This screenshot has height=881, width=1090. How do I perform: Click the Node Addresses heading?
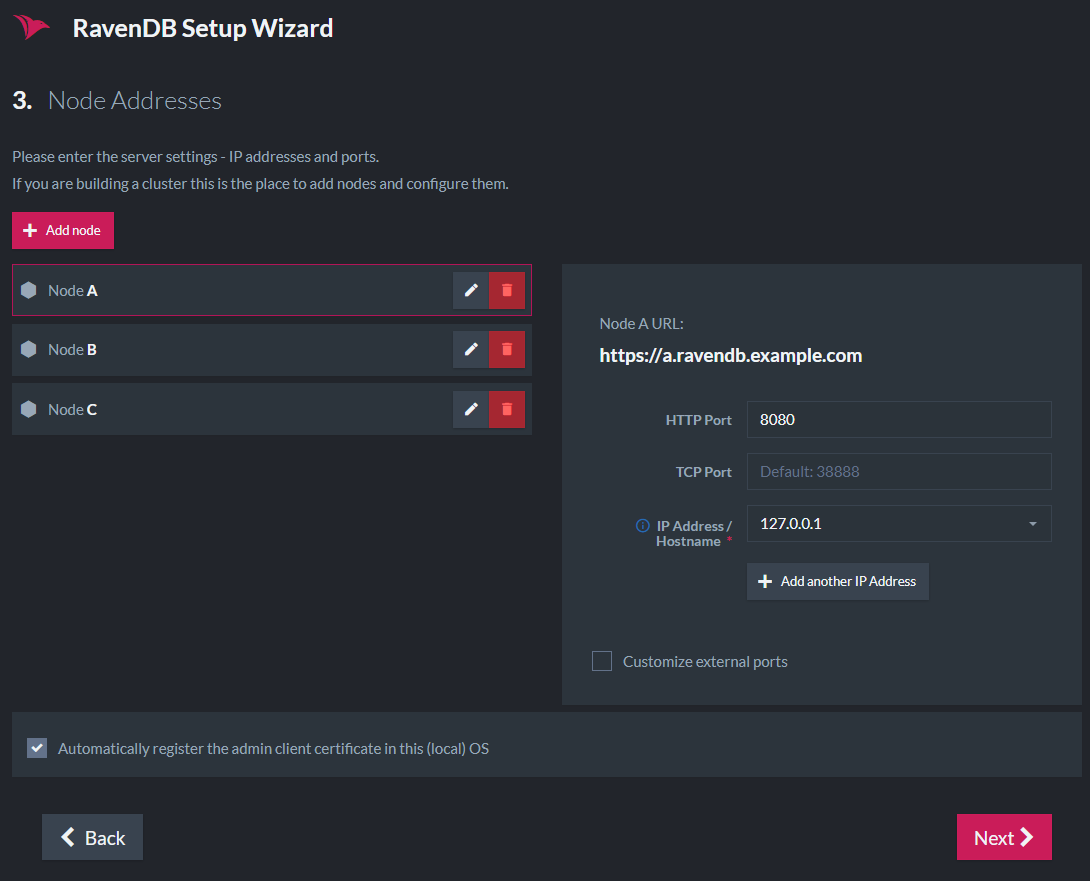[x=135, y=101]
